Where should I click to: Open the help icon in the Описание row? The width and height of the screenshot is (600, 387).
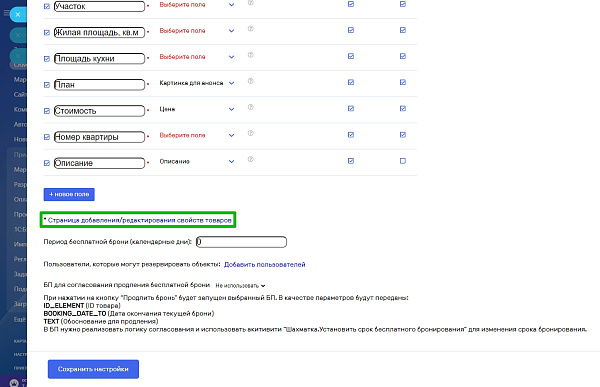251,159
